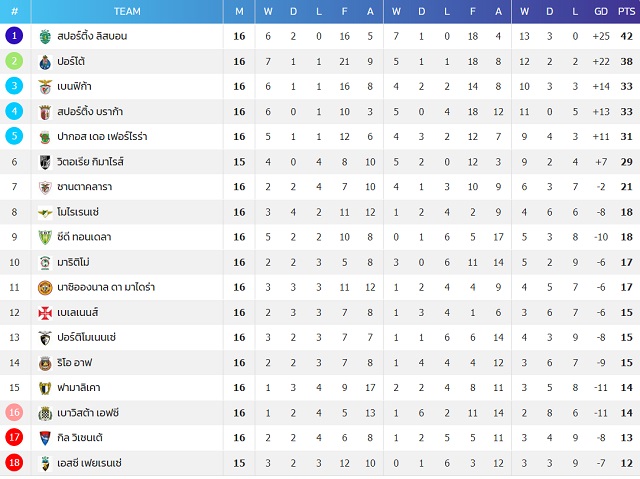Click the M matches column header
This screenshot has height=479, width=640.
(239, 11)
